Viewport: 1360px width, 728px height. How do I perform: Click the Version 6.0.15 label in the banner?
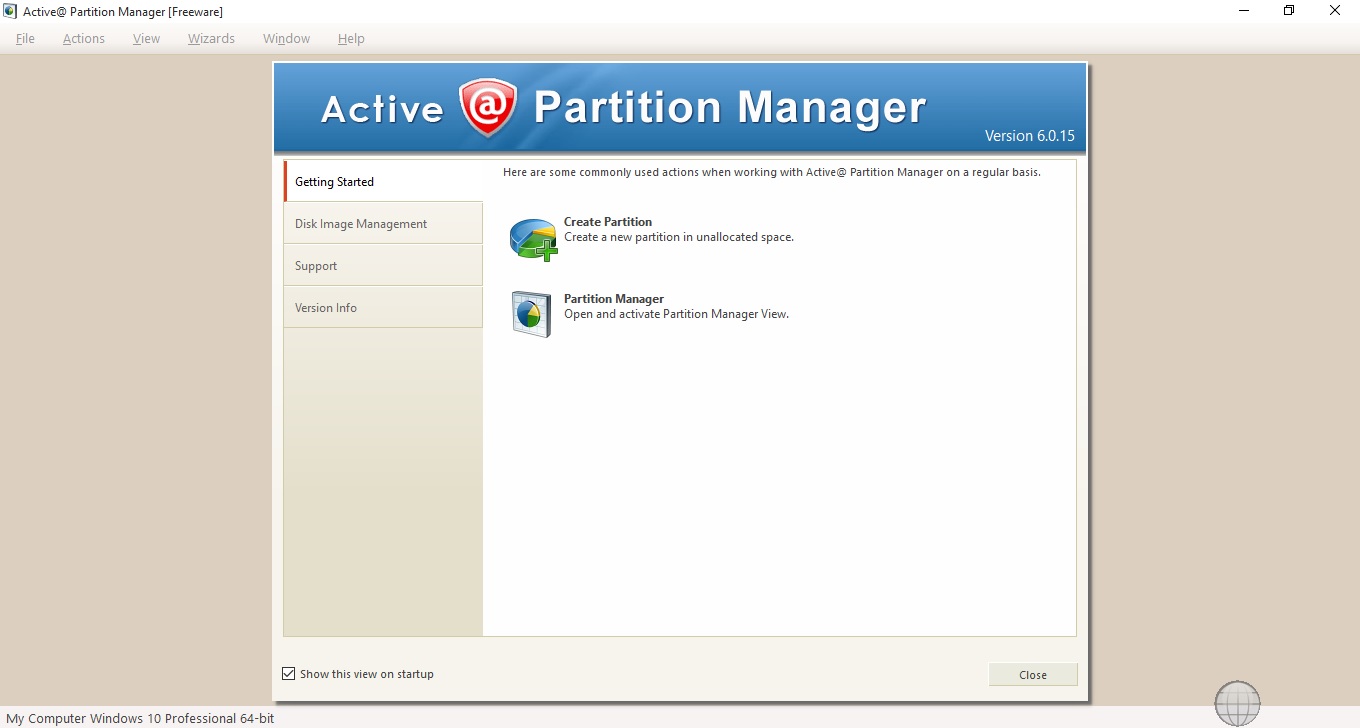pos(1030,135)
